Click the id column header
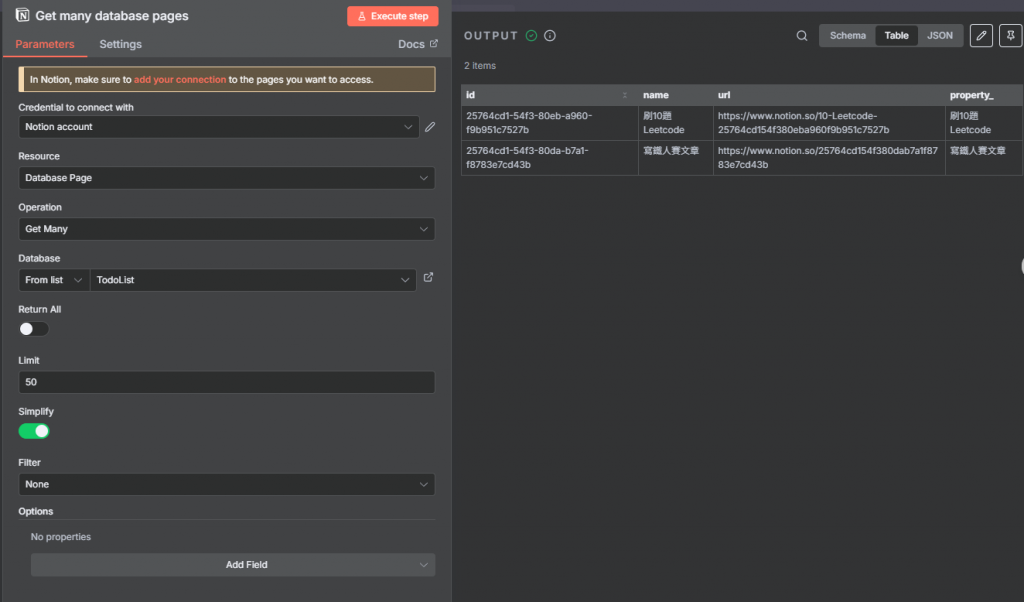The image size is (1024, 602). click(549, 95)
